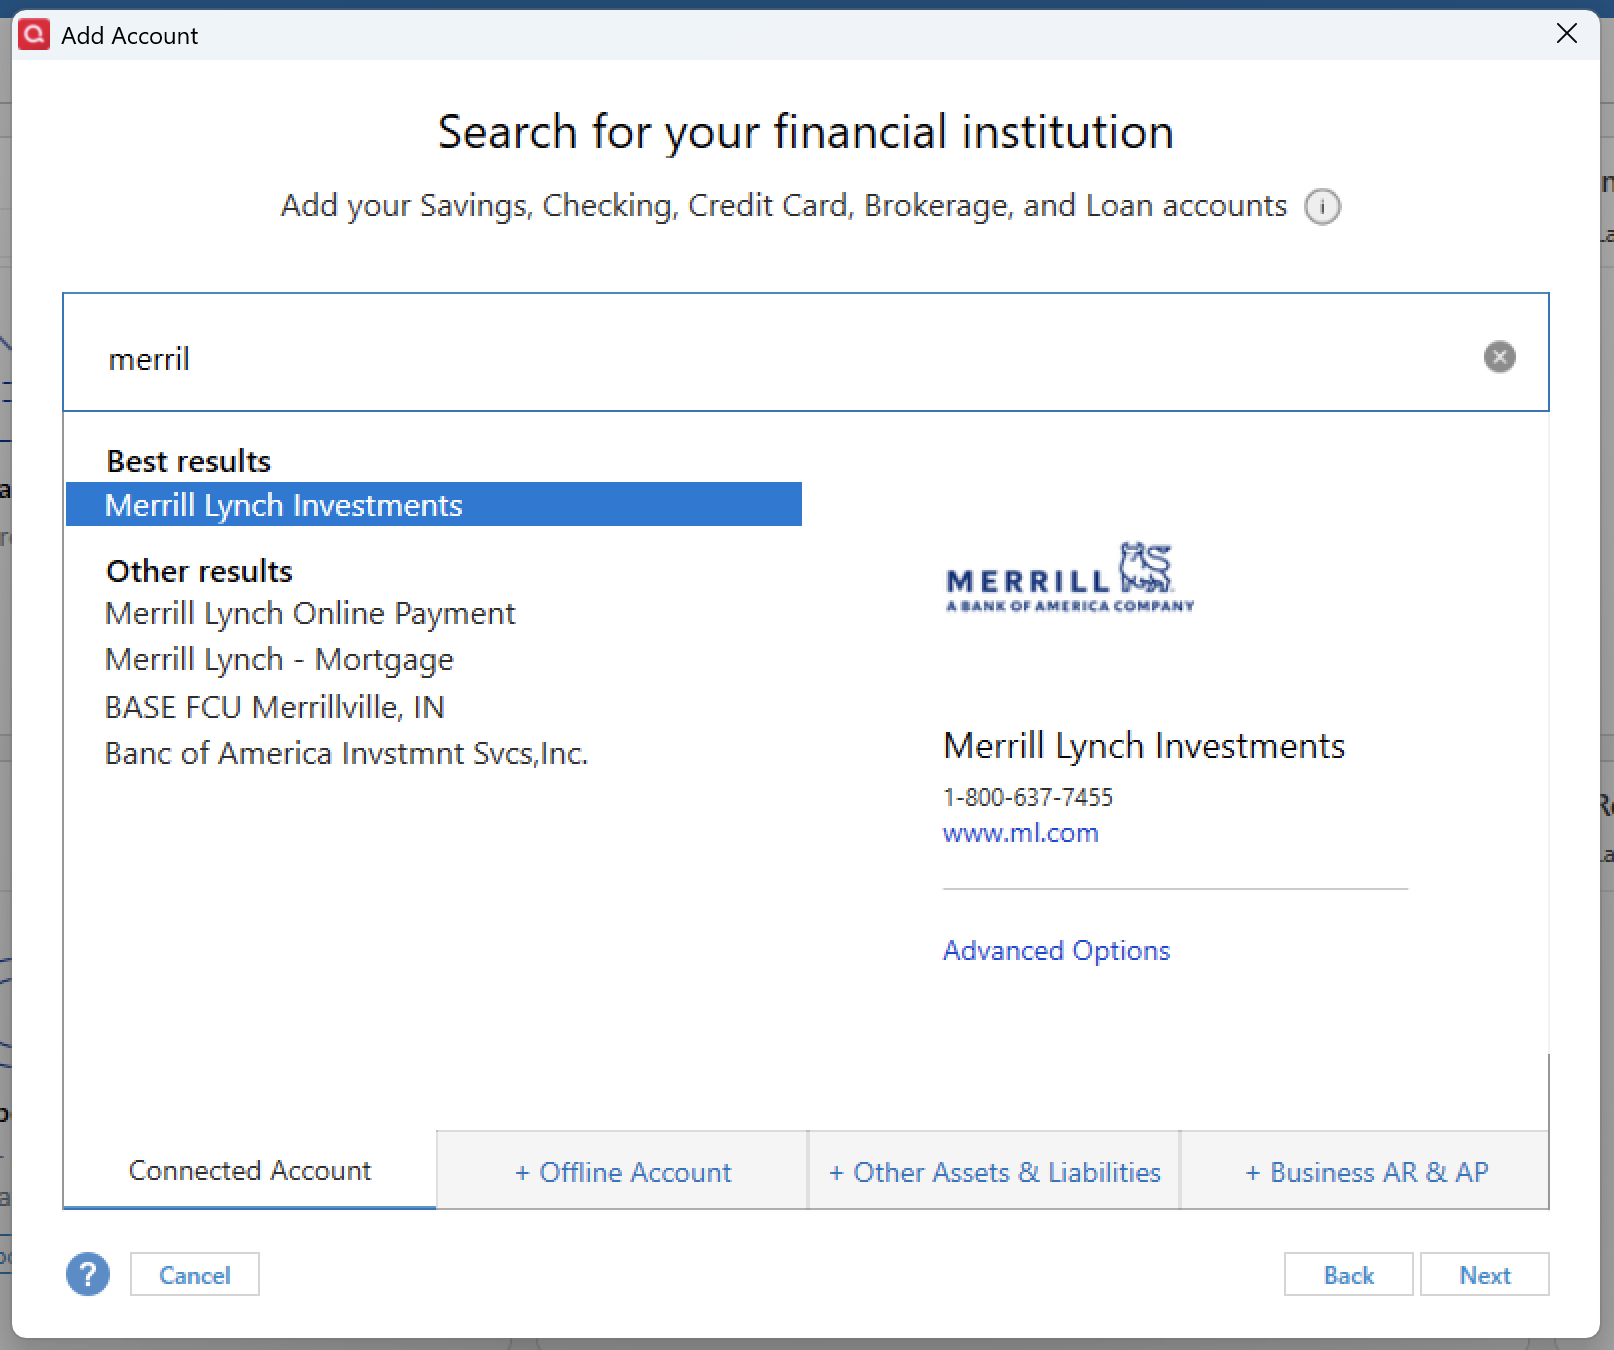The width and height of the screenshot is (1614, 1350).
Task: Open help via the question mark icon
Action: pos(87,1274)
